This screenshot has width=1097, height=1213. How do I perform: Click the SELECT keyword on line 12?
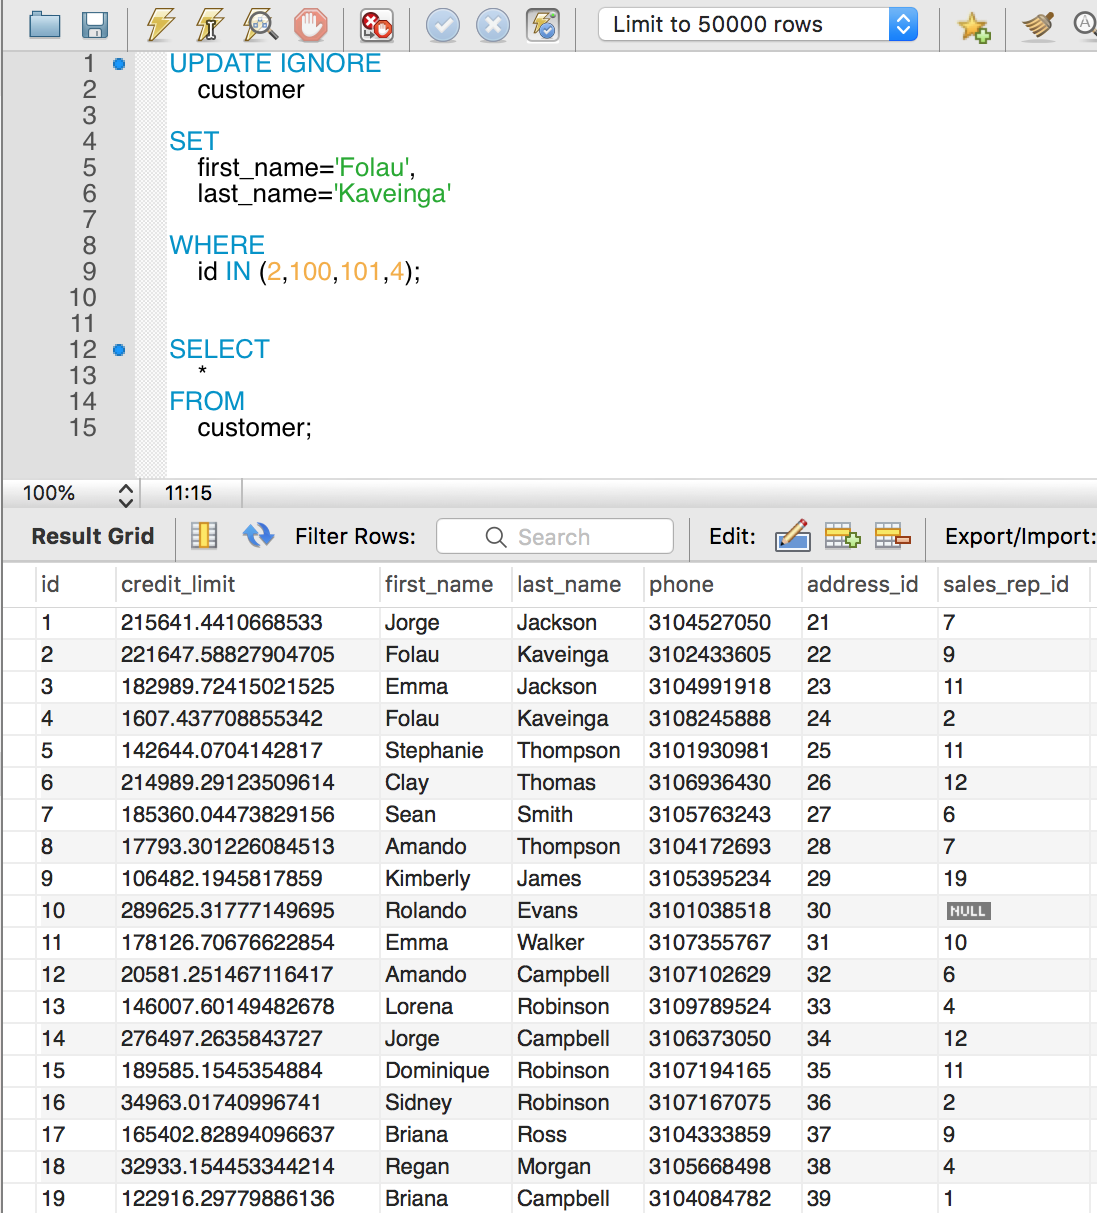tap(219, 350)
